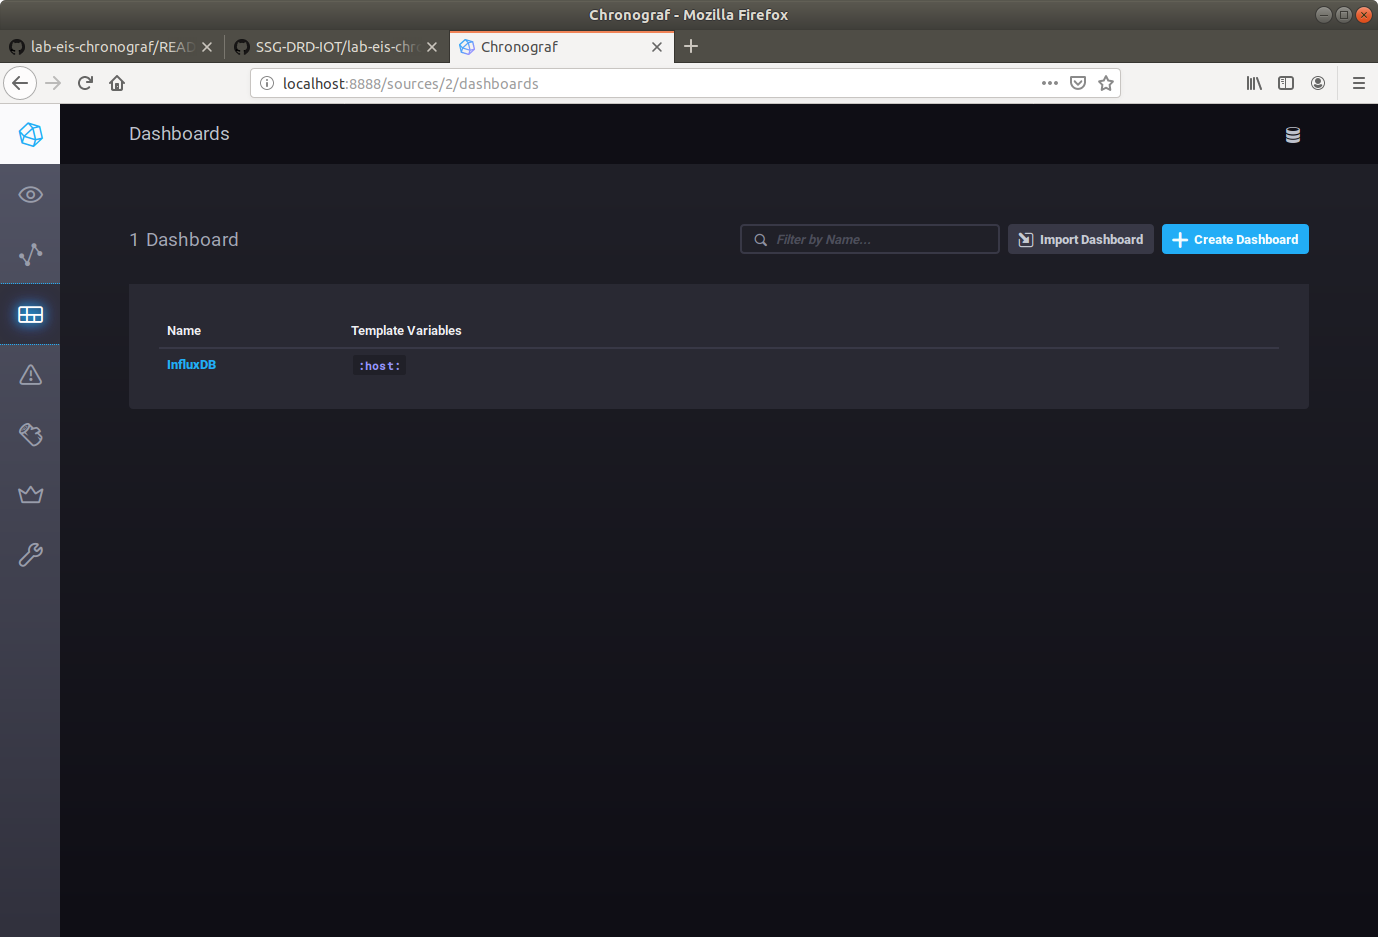Open the InfluxDB dashboard link
This screenshot has height=937, width=1378.
pyautogui.click(x=191, y=365)
